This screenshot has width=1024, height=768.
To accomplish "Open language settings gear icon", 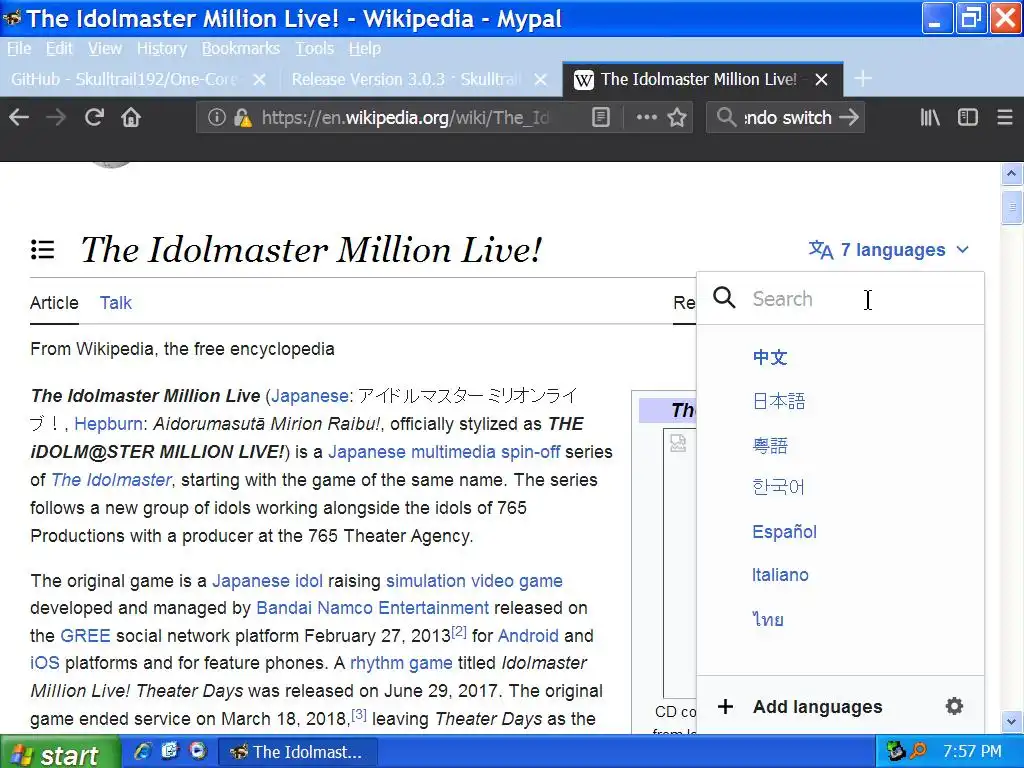I will 954,706.
